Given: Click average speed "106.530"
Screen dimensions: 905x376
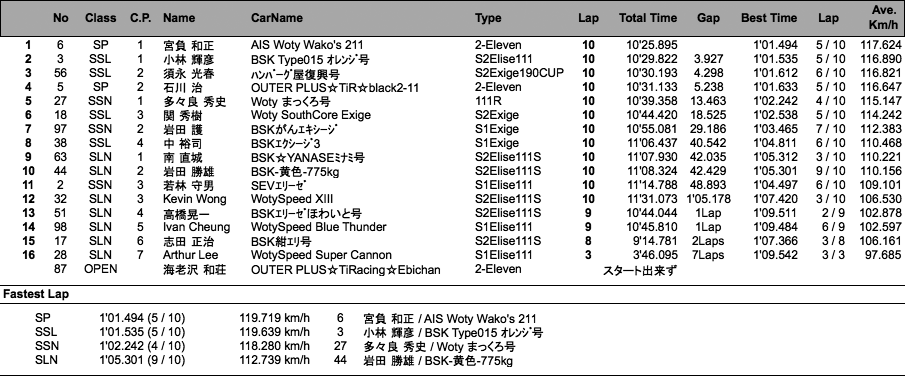Looking at the screenshot, I should 881,199.
